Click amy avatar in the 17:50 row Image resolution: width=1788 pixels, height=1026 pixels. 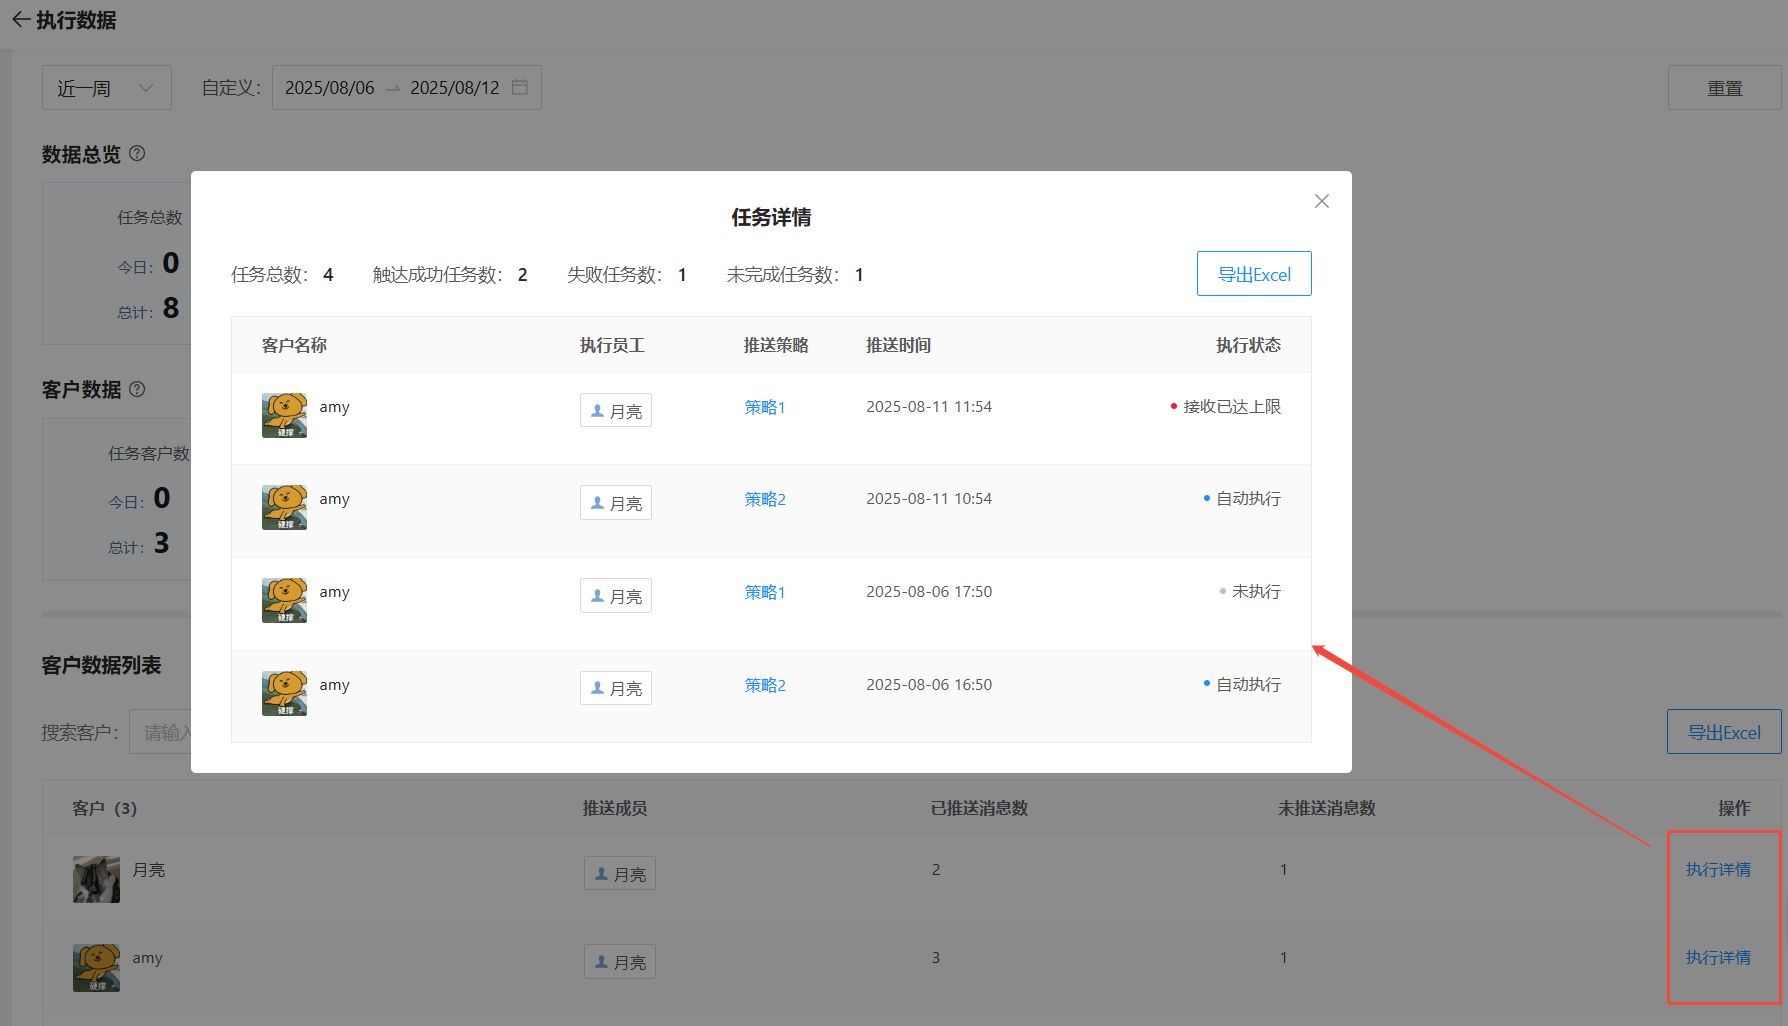pos(284,600)
